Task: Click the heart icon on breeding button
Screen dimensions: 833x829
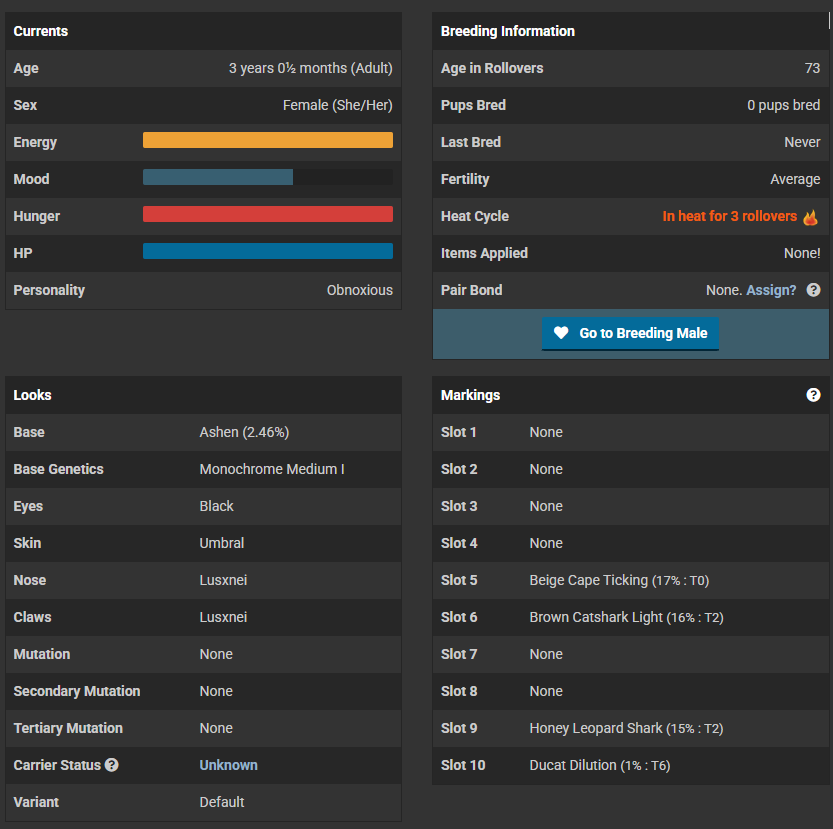Action: (x=561, y=333)
